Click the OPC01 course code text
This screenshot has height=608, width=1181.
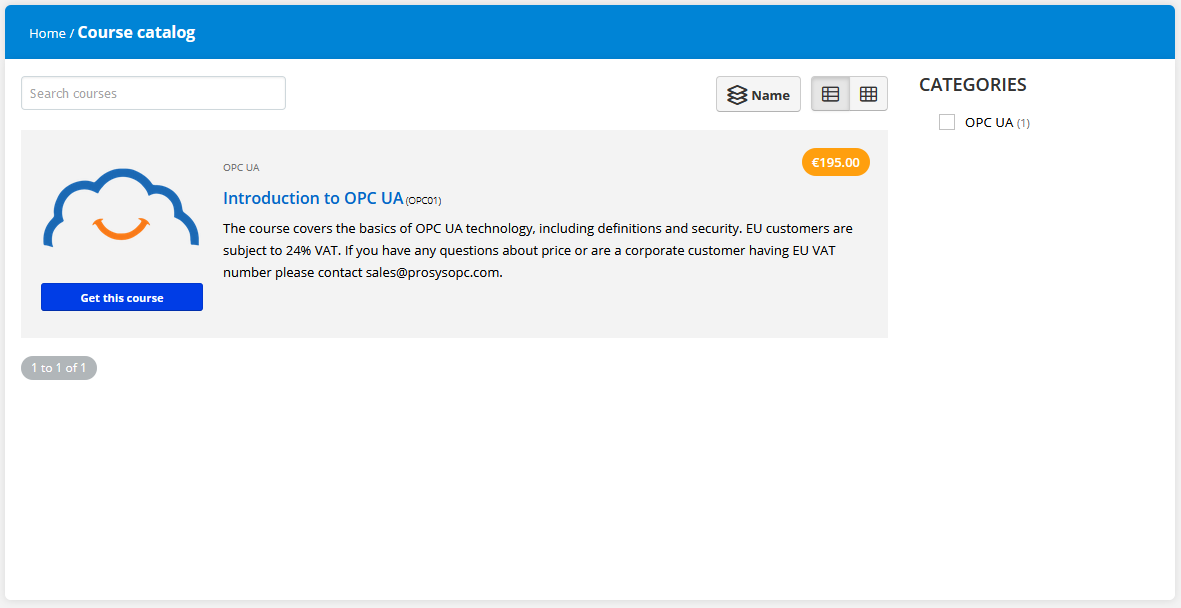point(423,200)
